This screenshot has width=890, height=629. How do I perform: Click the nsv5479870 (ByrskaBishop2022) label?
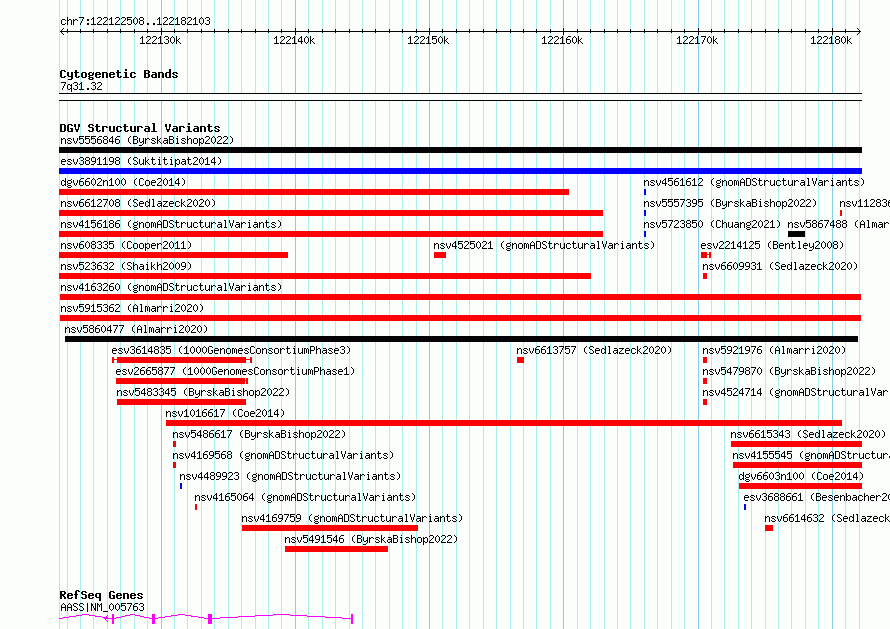pyautogui.click(x=789, y=371)
